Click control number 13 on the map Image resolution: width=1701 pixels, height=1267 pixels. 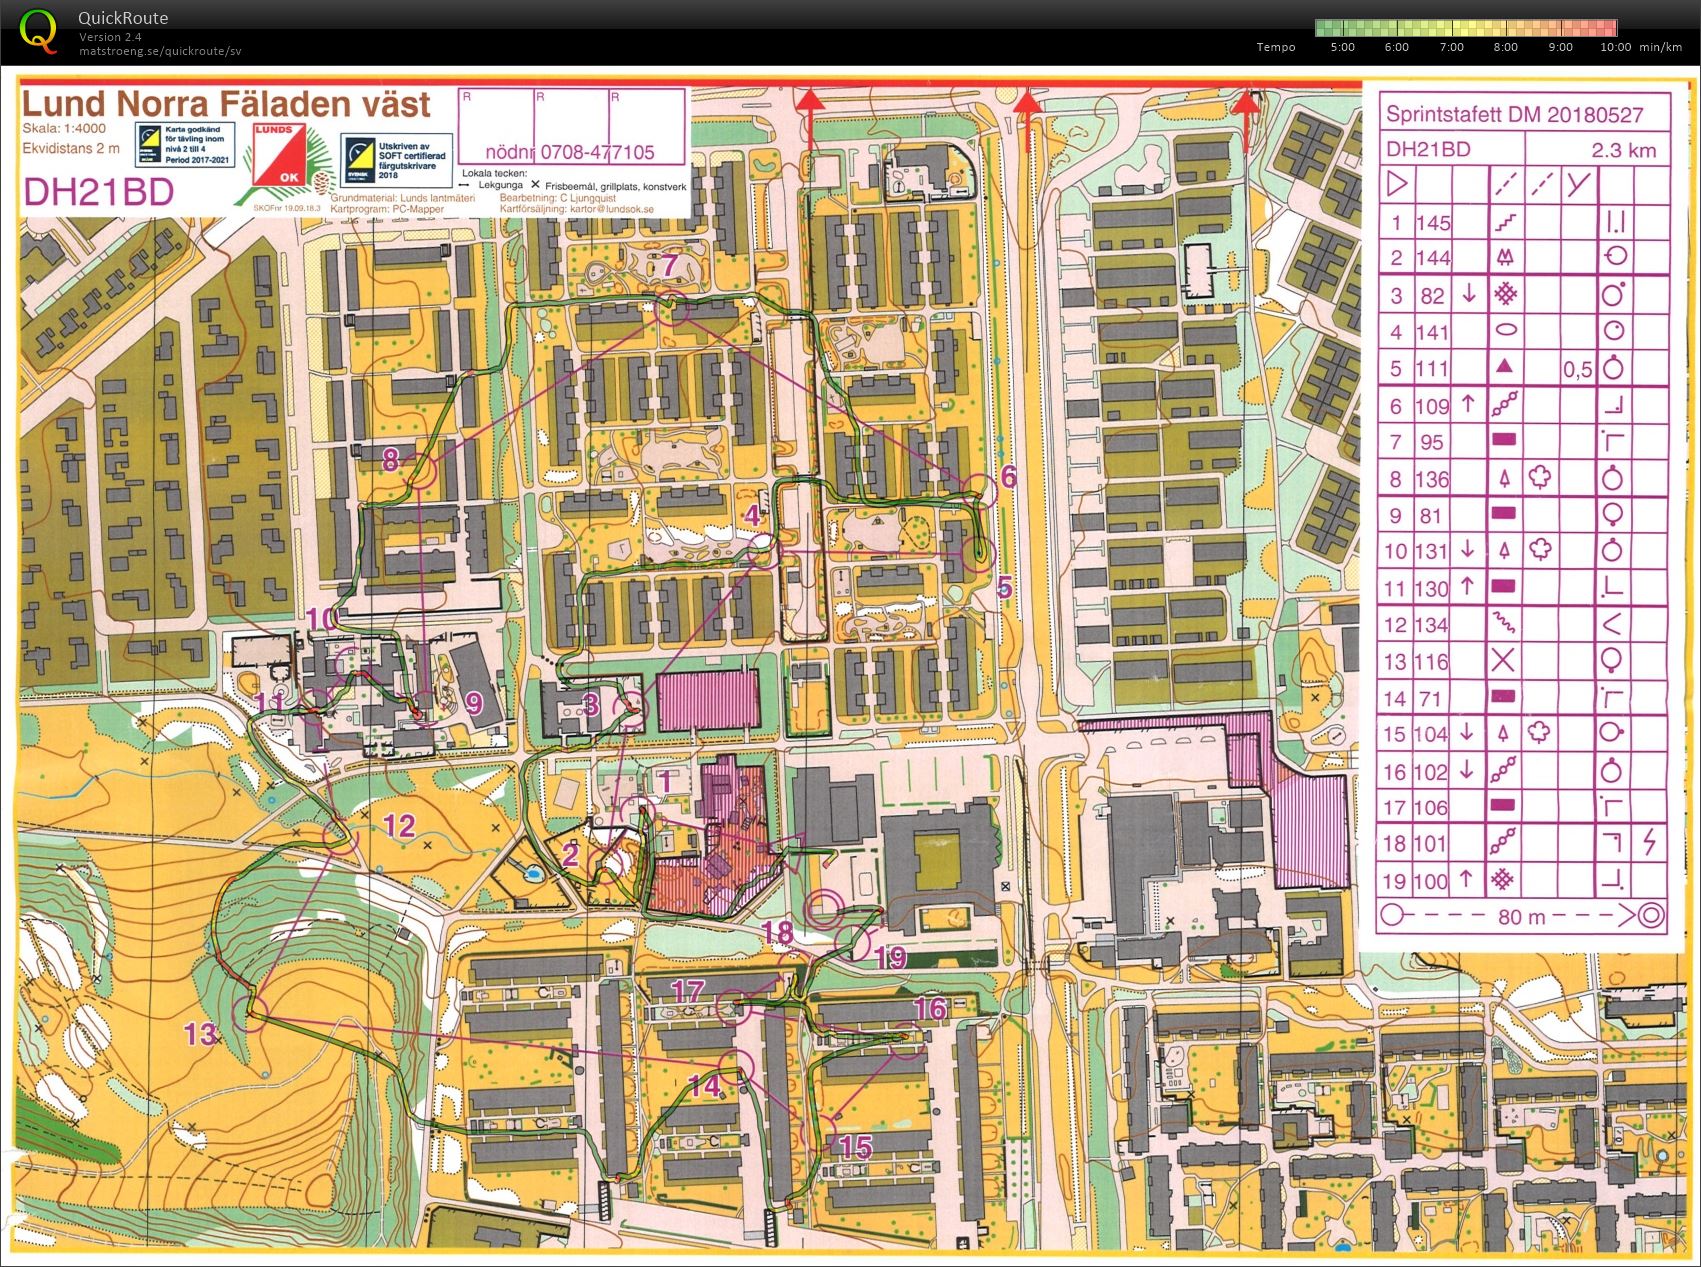[x=200, y=1033]
